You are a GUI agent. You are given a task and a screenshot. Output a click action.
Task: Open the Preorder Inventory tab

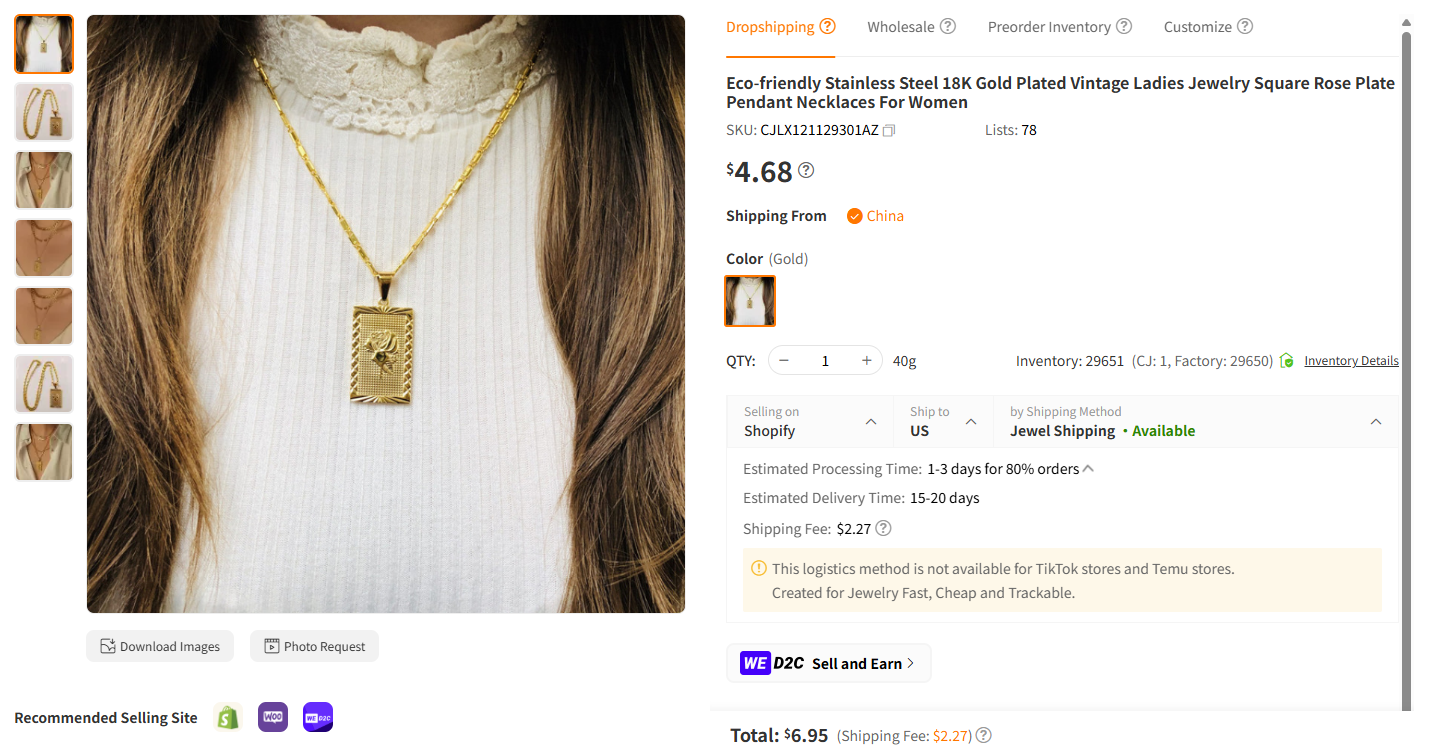(x=1048, y=27)
